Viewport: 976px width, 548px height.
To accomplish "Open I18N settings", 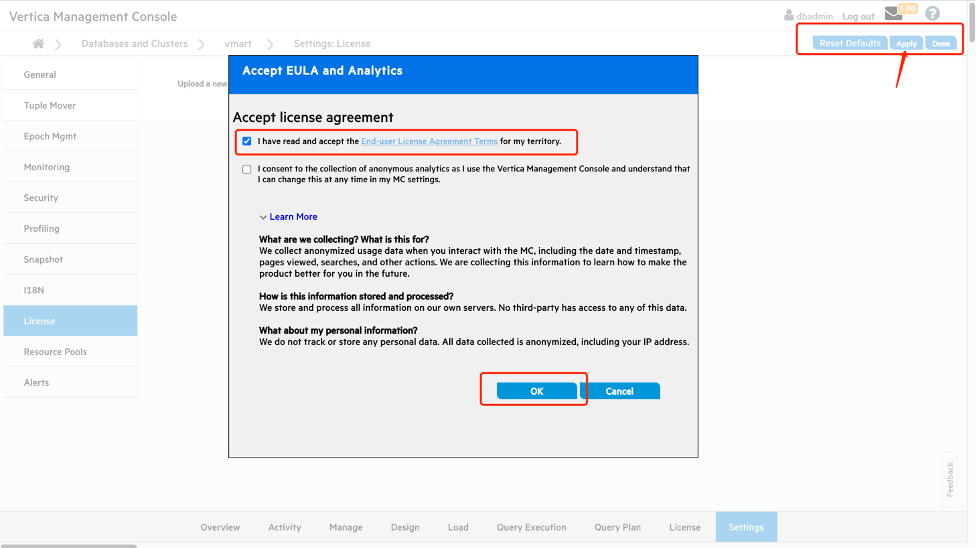I will pyautogui.click(x=70, y=290).
